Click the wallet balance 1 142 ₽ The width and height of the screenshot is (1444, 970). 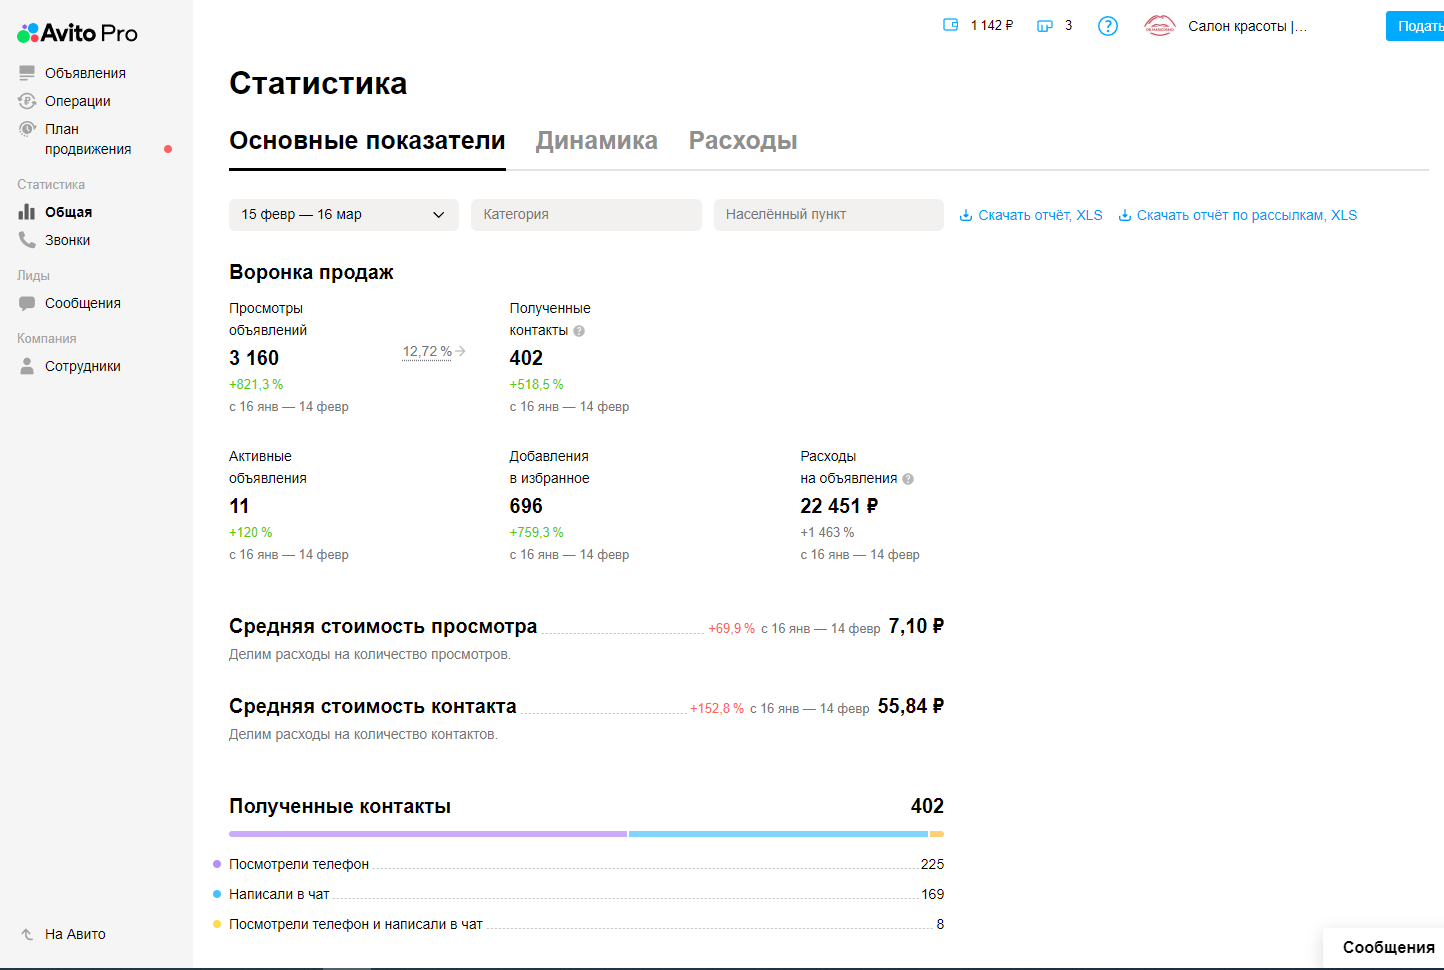992,25
